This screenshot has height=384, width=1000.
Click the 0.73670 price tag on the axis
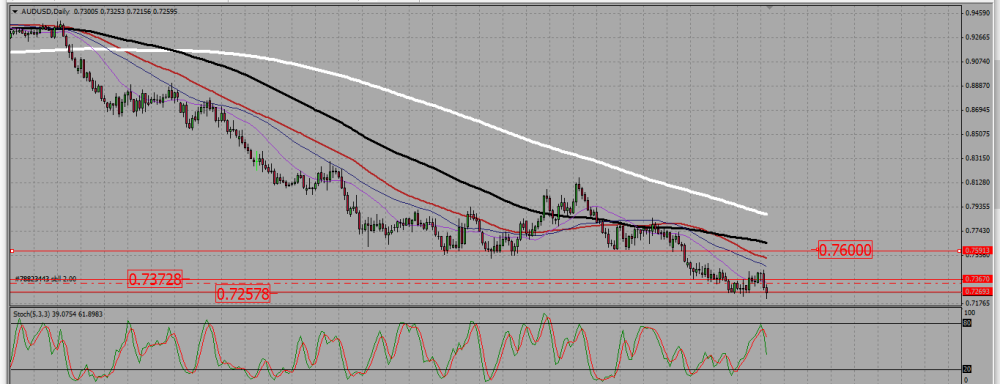click(x=977, y=279)
